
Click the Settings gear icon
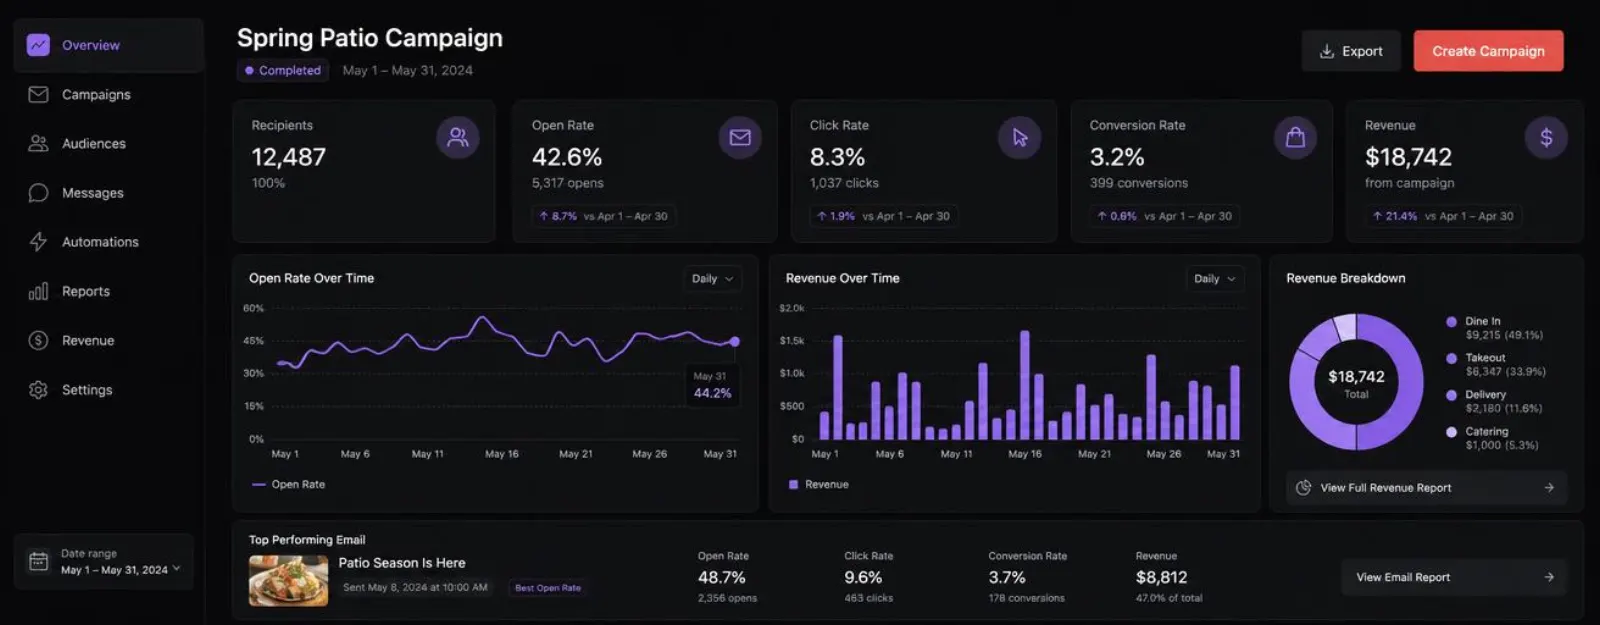coord(38,389)
